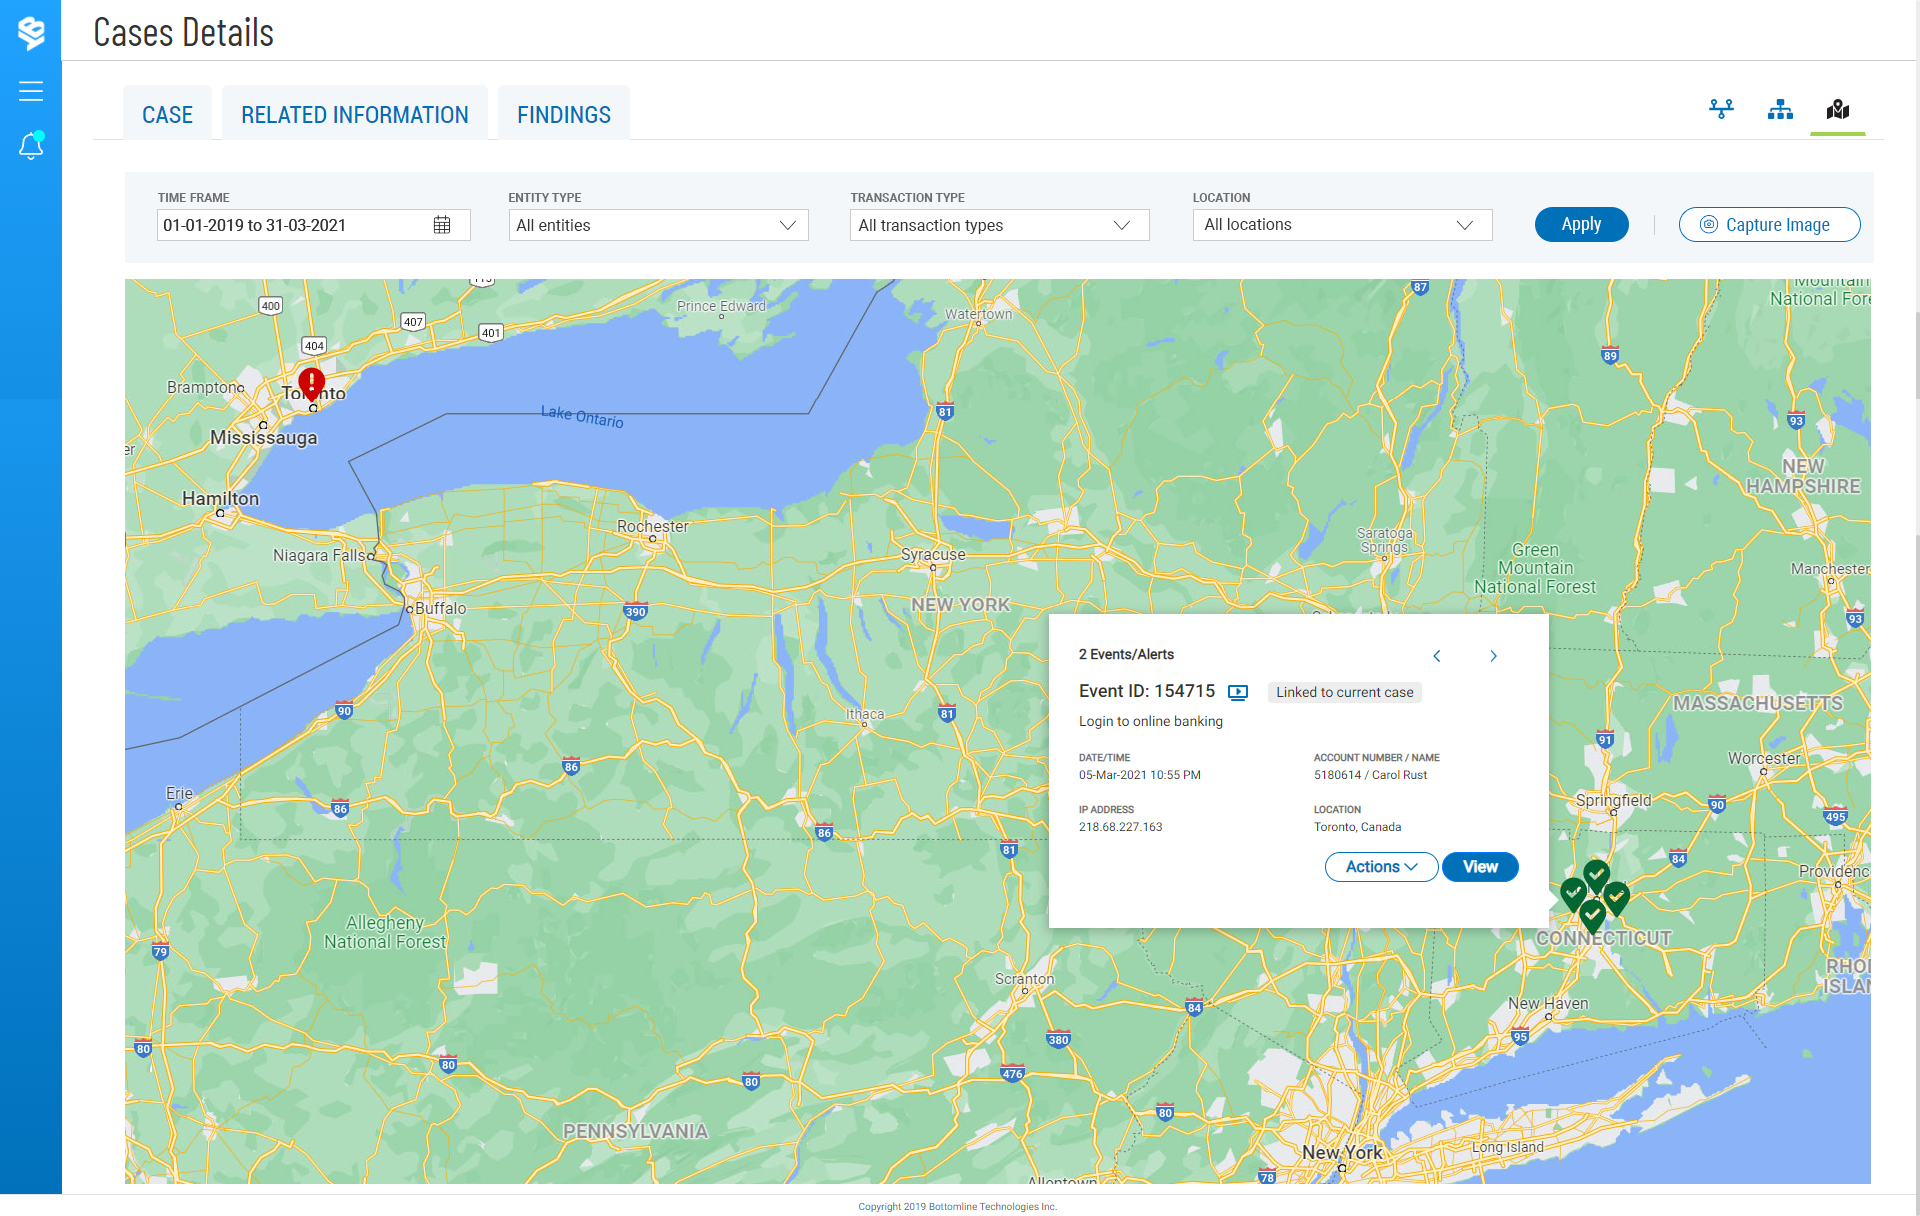Switch to the network graph view icon
The height and width of the screenshot is (1216, 1920).
1721,109
